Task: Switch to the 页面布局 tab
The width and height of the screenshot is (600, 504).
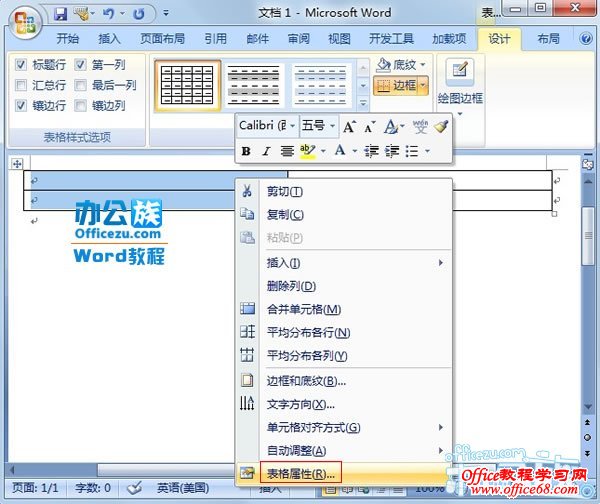Action: point(162,39)
